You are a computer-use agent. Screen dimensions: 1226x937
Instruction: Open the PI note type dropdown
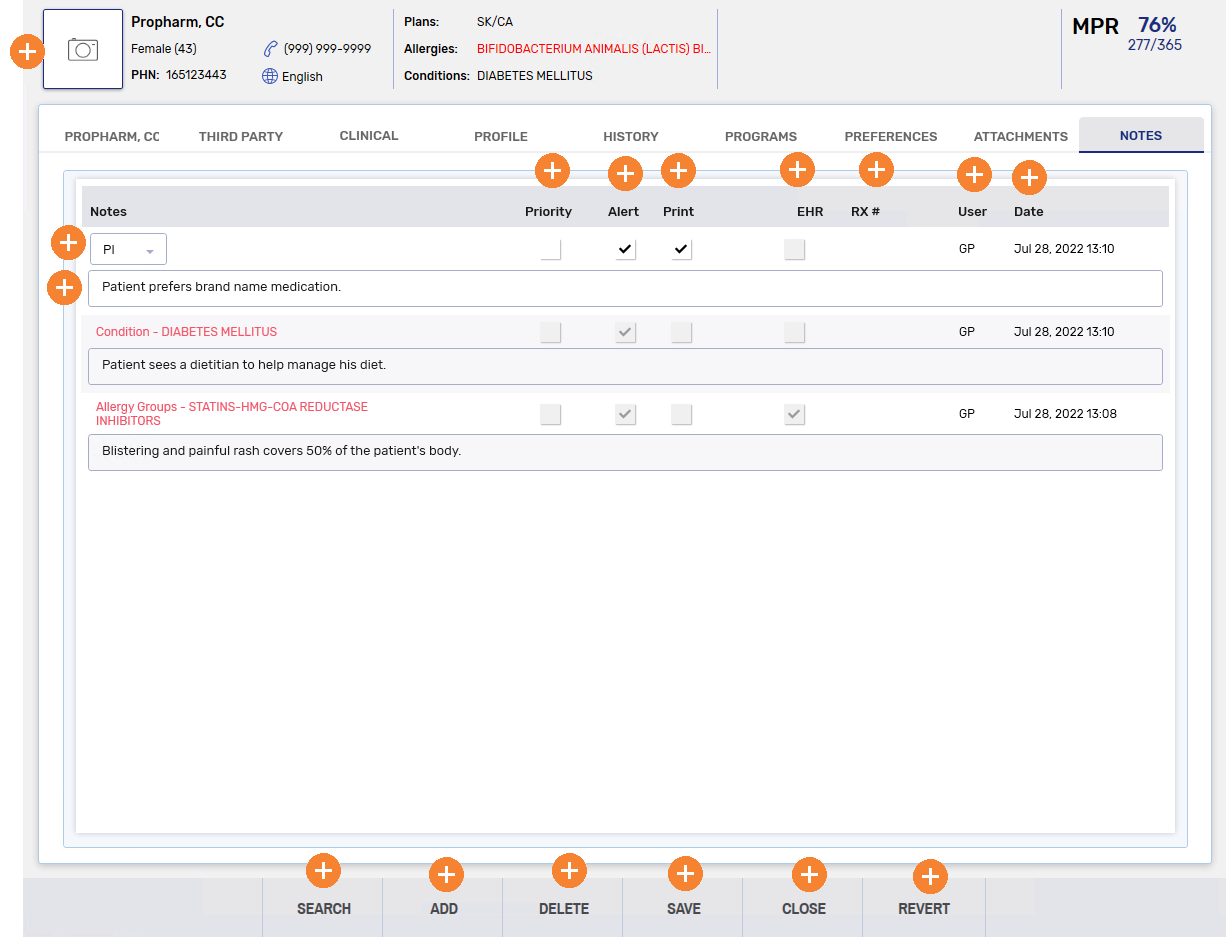128,250
